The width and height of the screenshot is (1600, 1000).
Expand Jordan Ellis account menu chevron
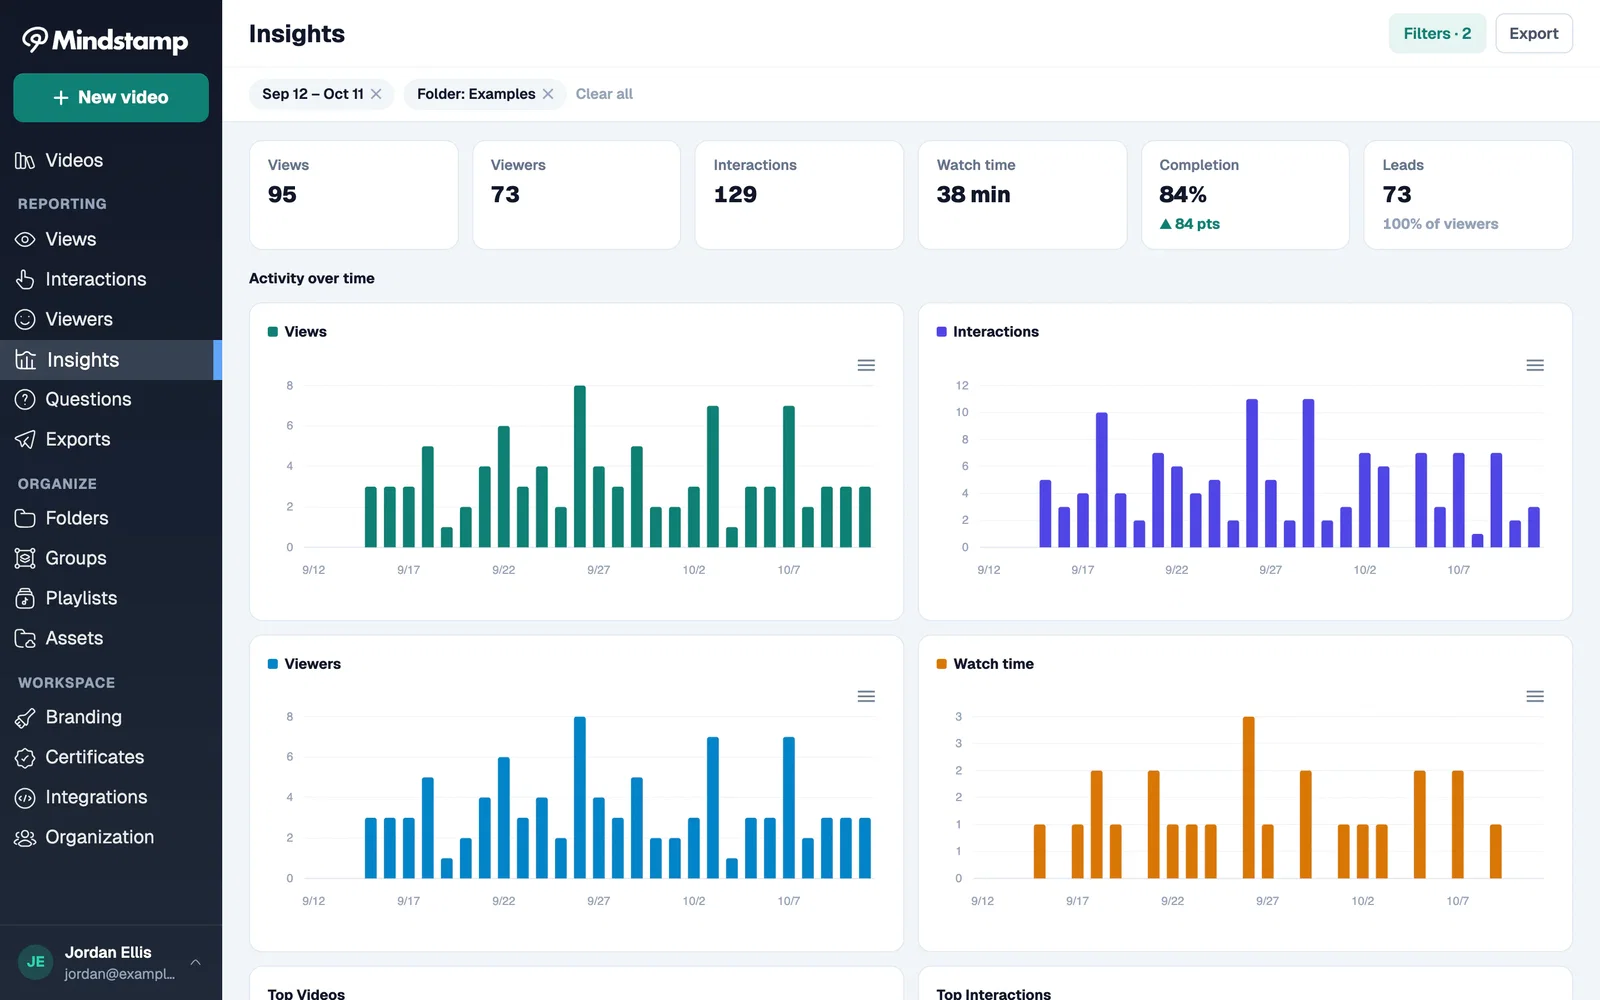[x=196, y=963]
